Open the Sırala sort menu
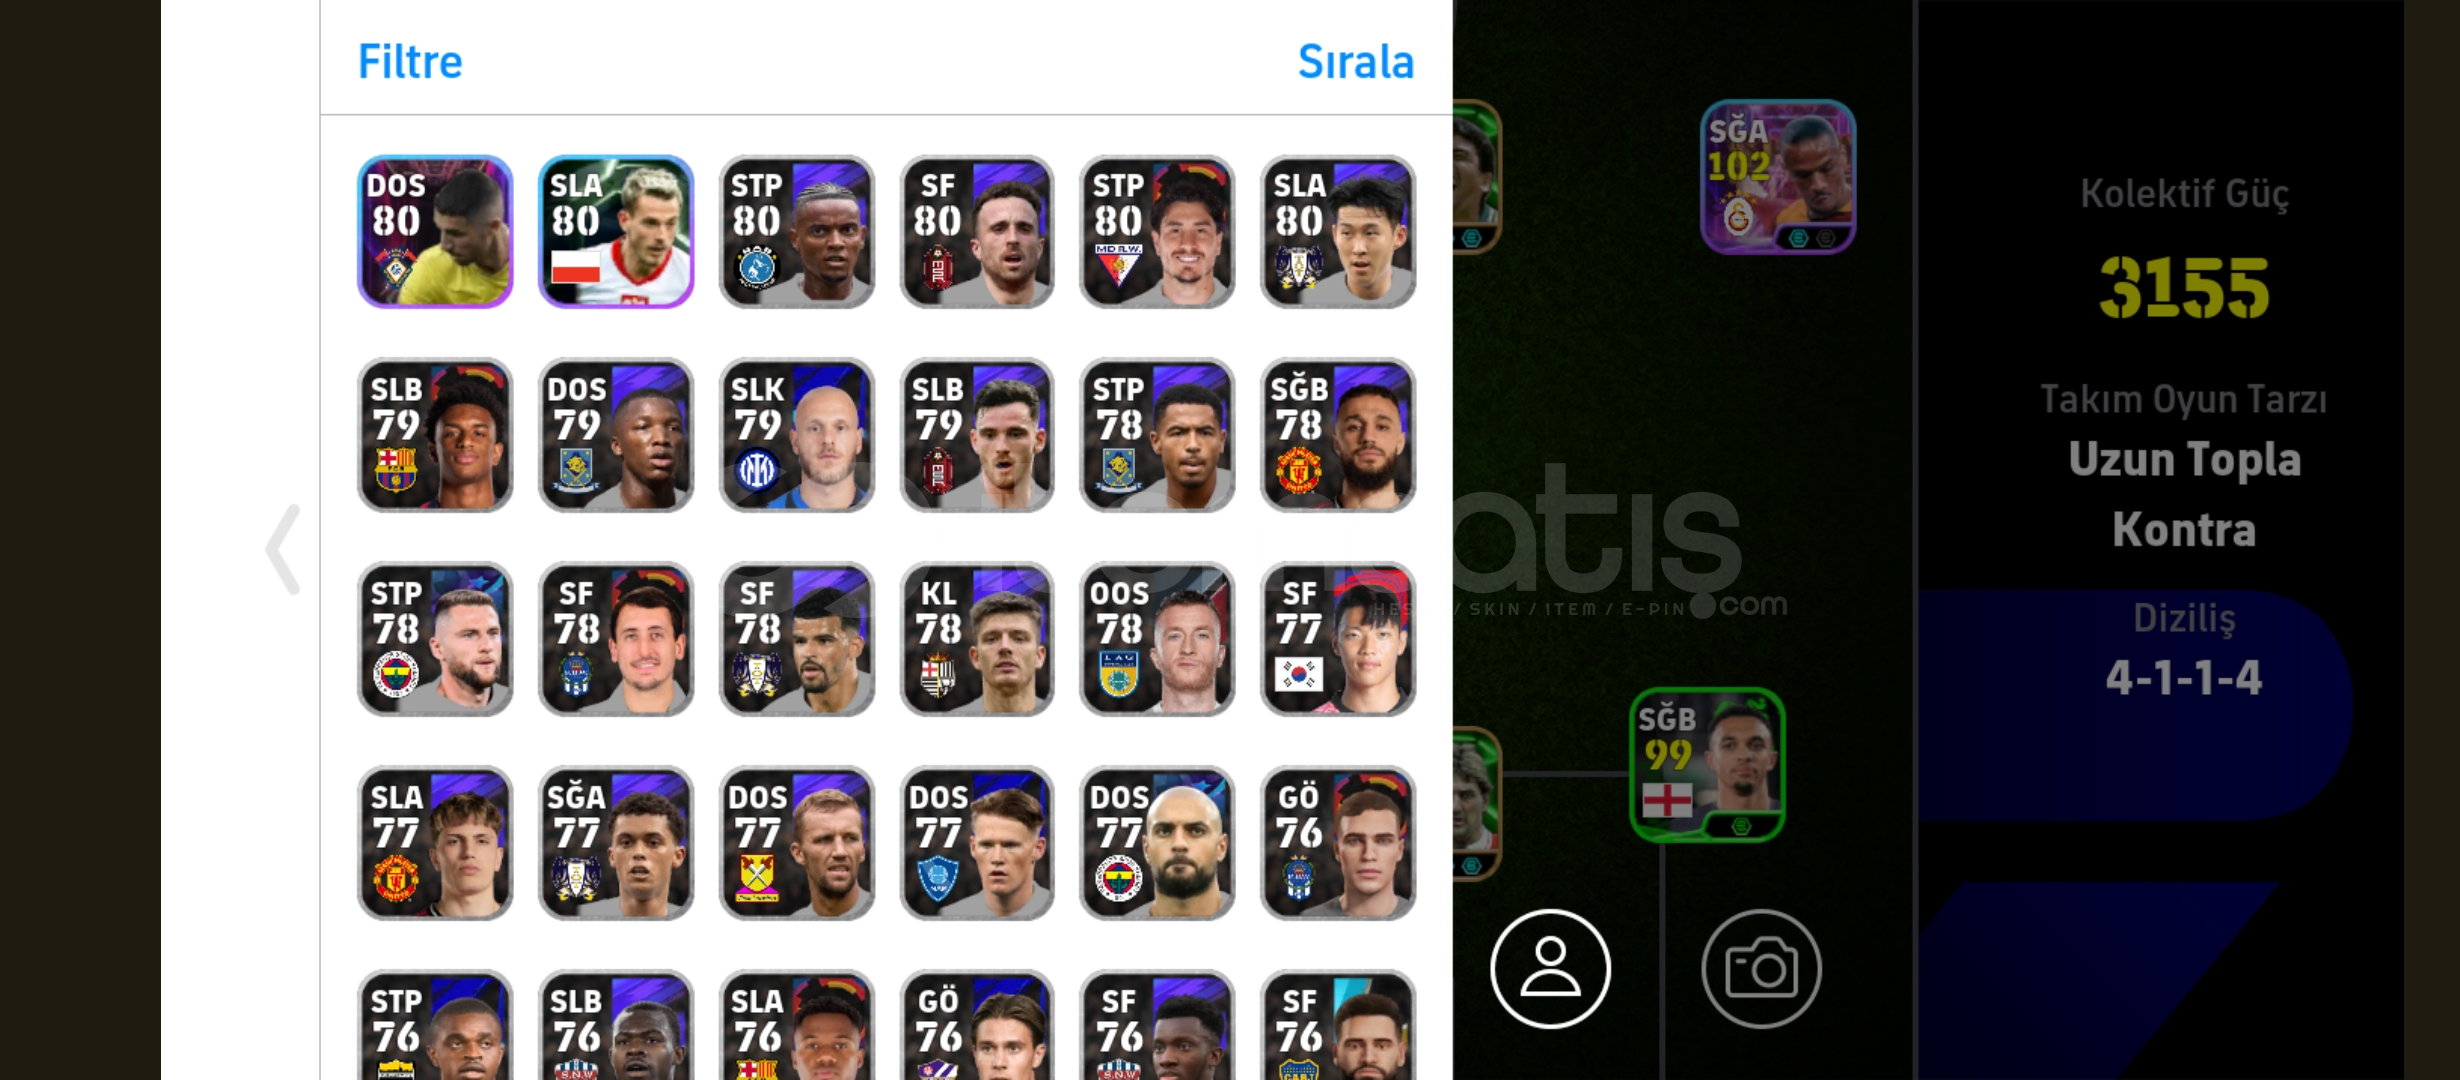Screen dimensions: 2460x1080 pyautogui.click(x=1355, y=62)
